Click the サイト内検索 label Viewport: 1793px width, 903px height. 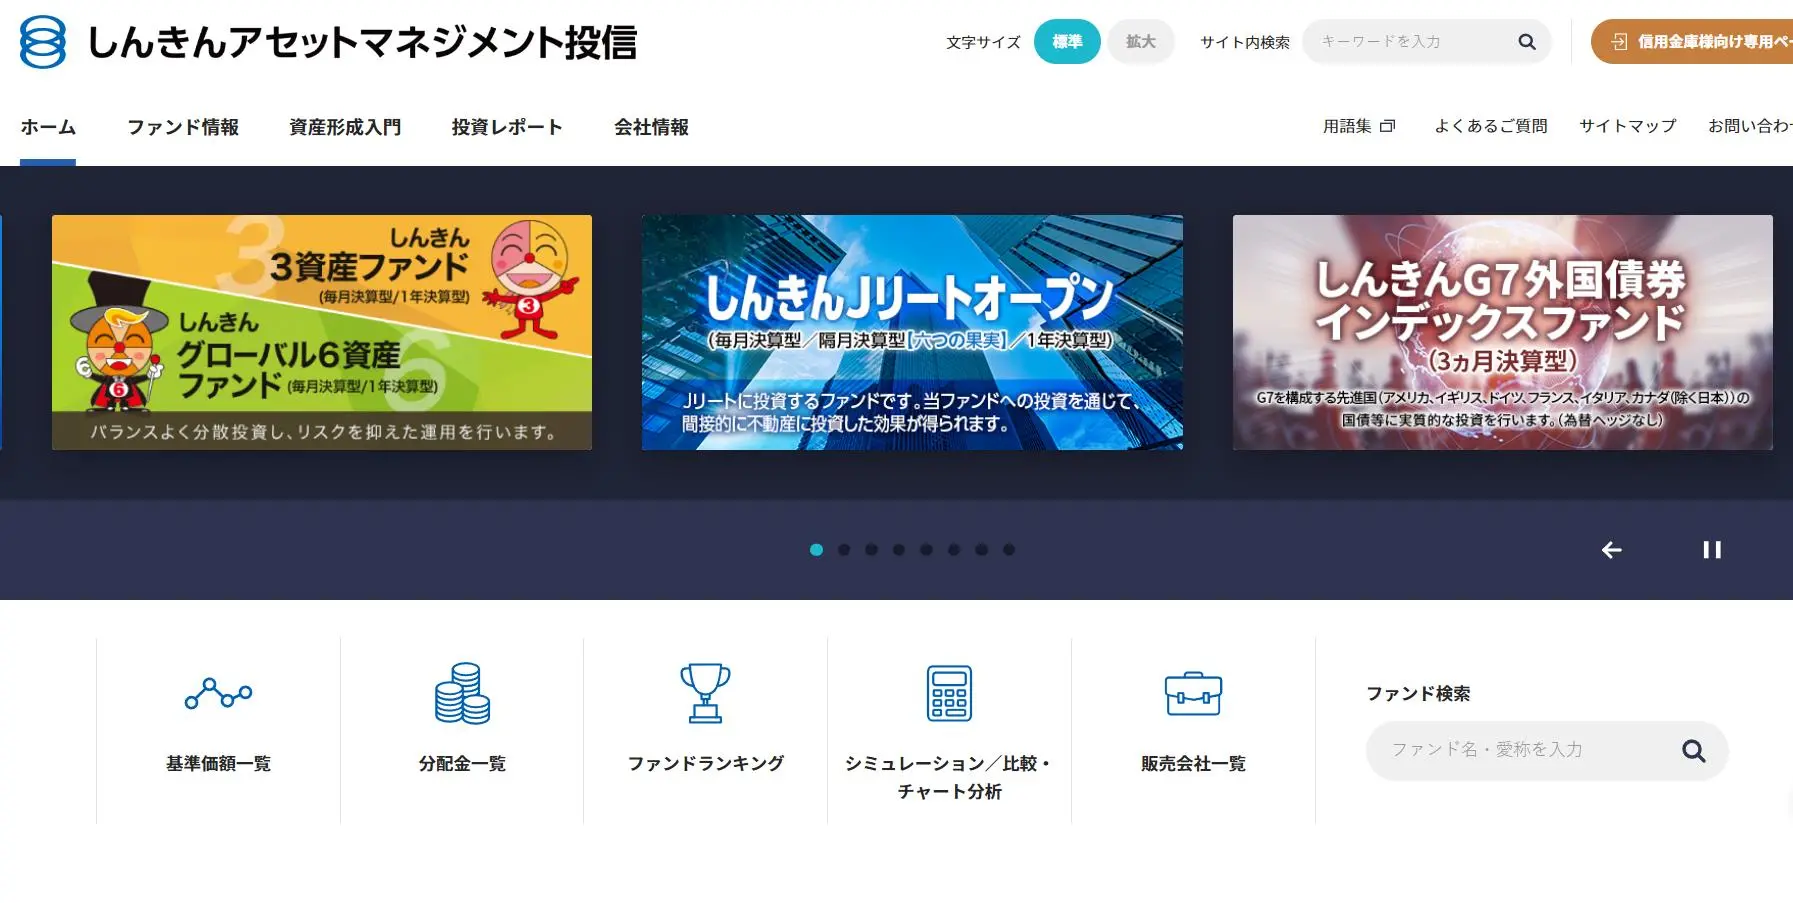tap(1245, 42)
